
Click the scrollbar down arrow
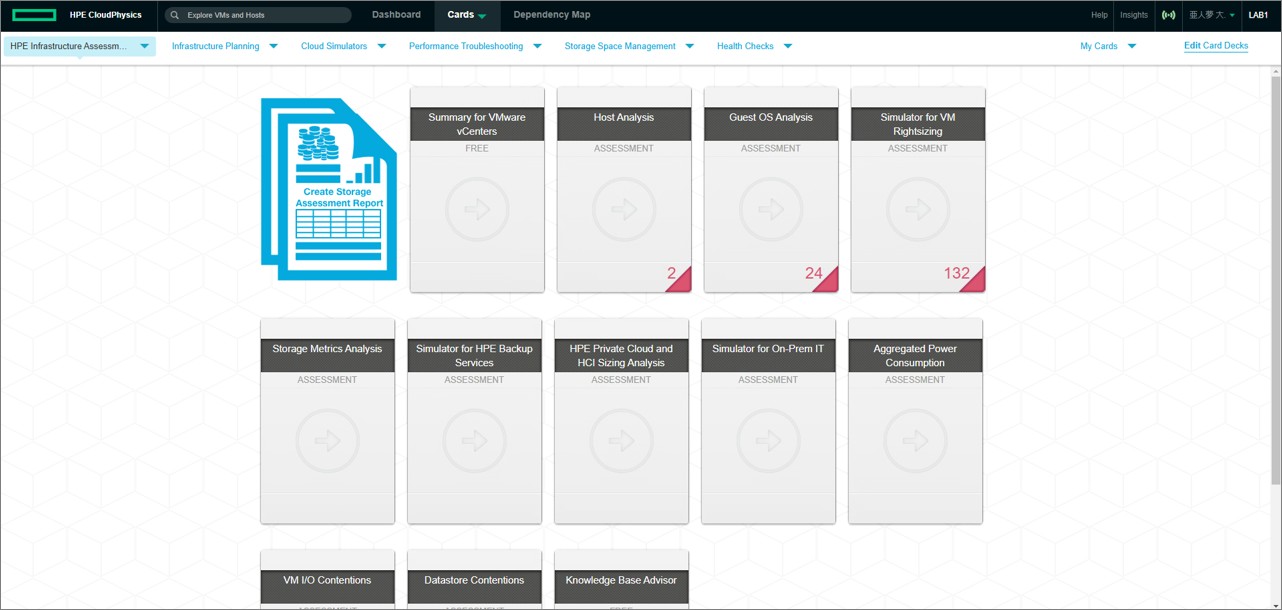click(x=1276, y=604)
